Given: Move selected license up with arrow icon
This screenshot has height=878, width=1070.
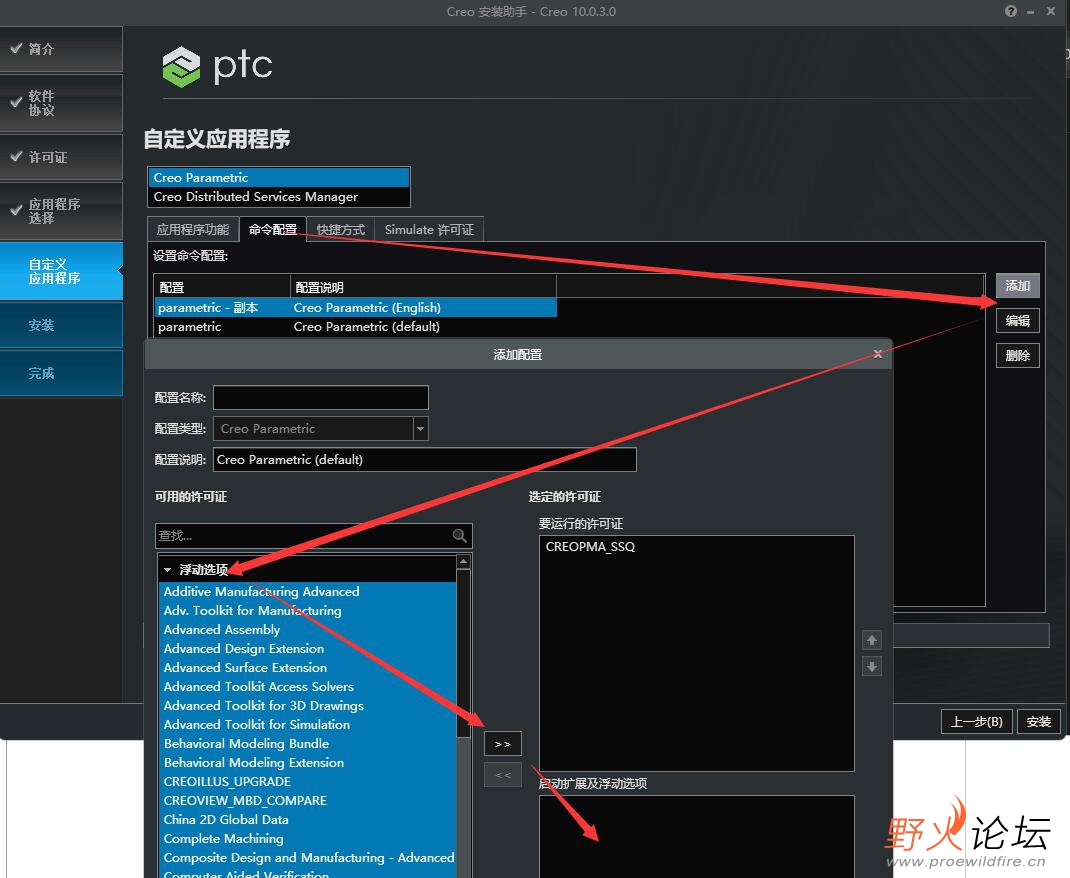Looking at the screenshot, I should 871,640.
